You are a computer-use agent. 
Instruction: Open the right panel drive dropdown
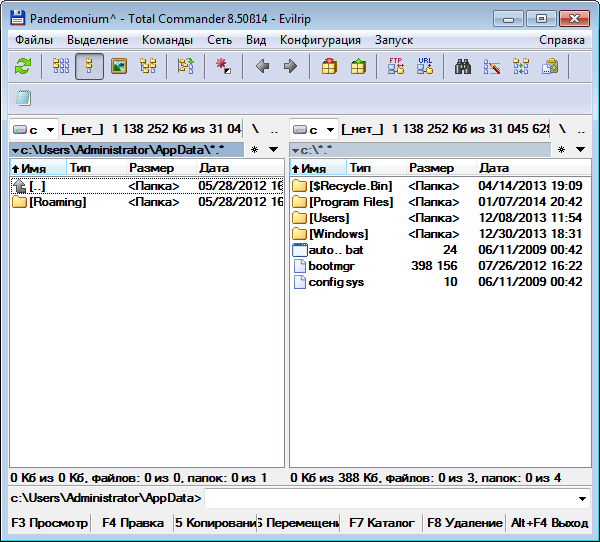tap(313, 129)
